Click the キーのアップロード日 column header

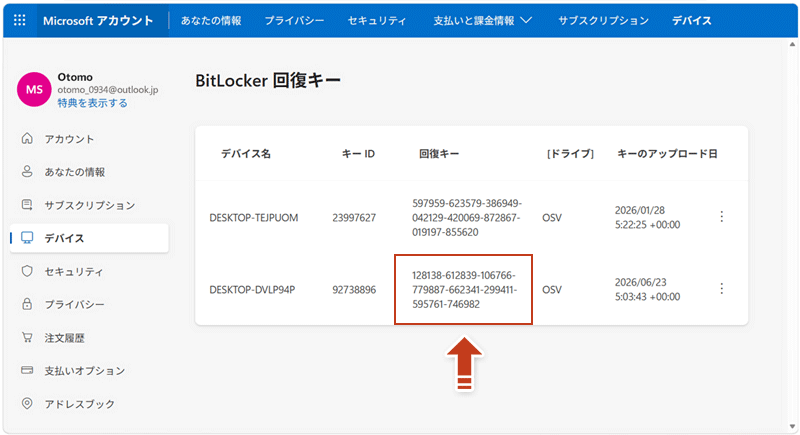(x=667, y=153)
